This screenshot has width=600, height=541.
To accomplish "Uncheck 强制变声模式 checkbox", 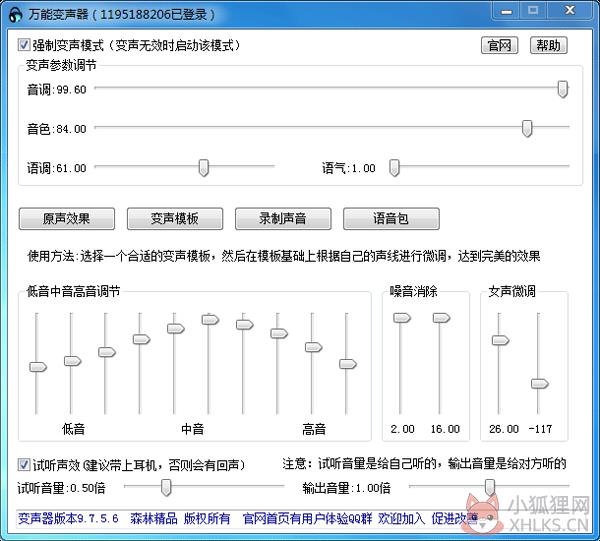I will (x=24, y=45).
